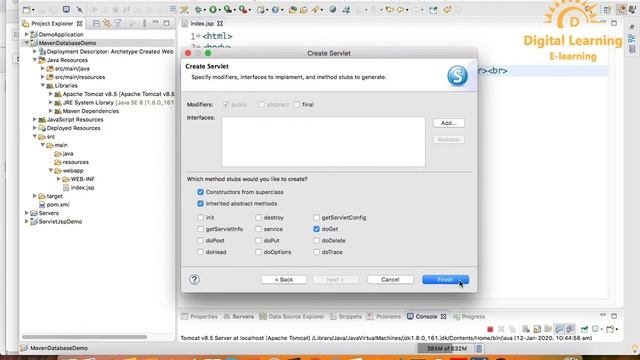Click Project Explorer horizontal scrollbar
This screenshot has height=360, width=640.
(x=84, y=337)
